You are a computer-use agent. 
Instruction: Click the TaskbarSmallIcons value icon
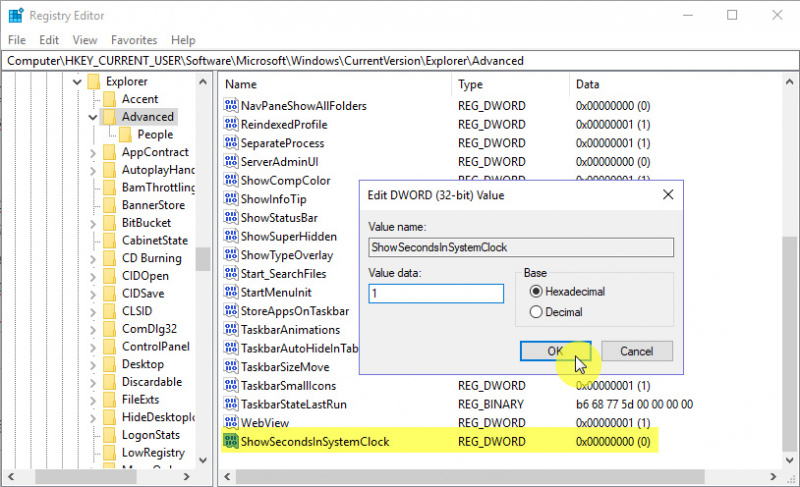[x=231, y=386]
